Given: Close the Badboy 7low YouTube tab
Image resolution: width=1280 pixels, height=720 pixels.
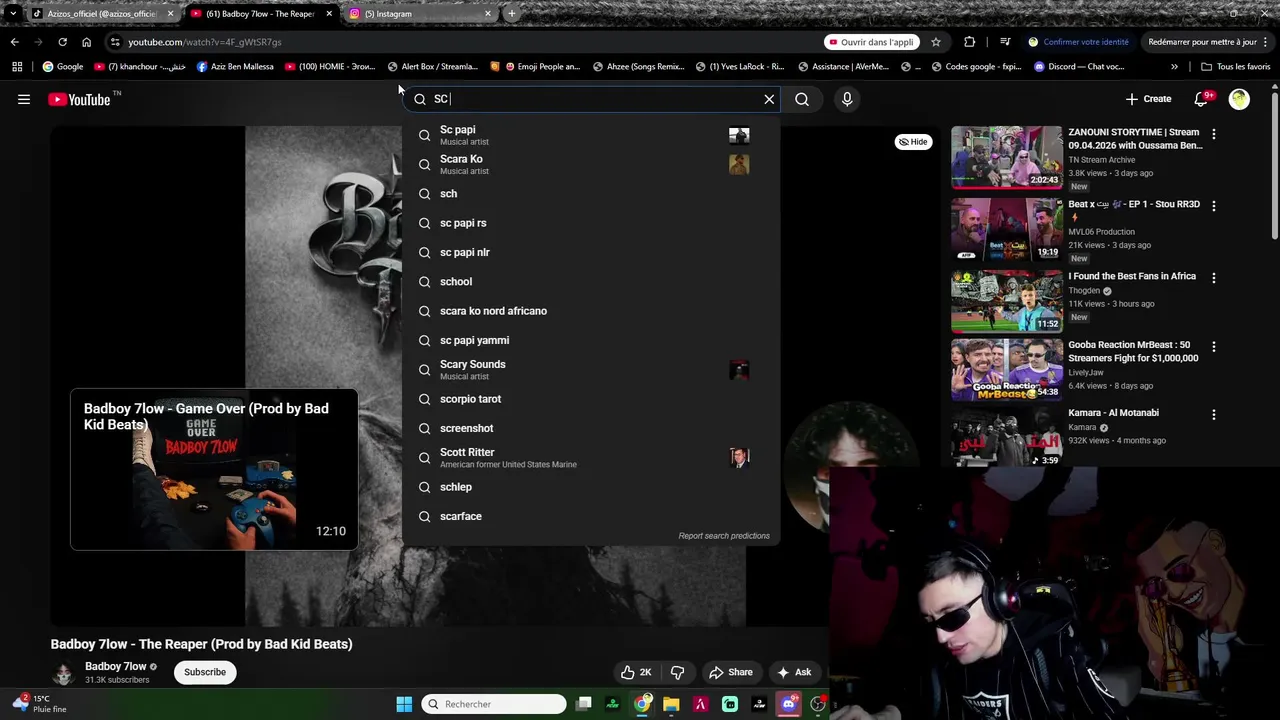Looking at the screenshot, I should [329, 14].
